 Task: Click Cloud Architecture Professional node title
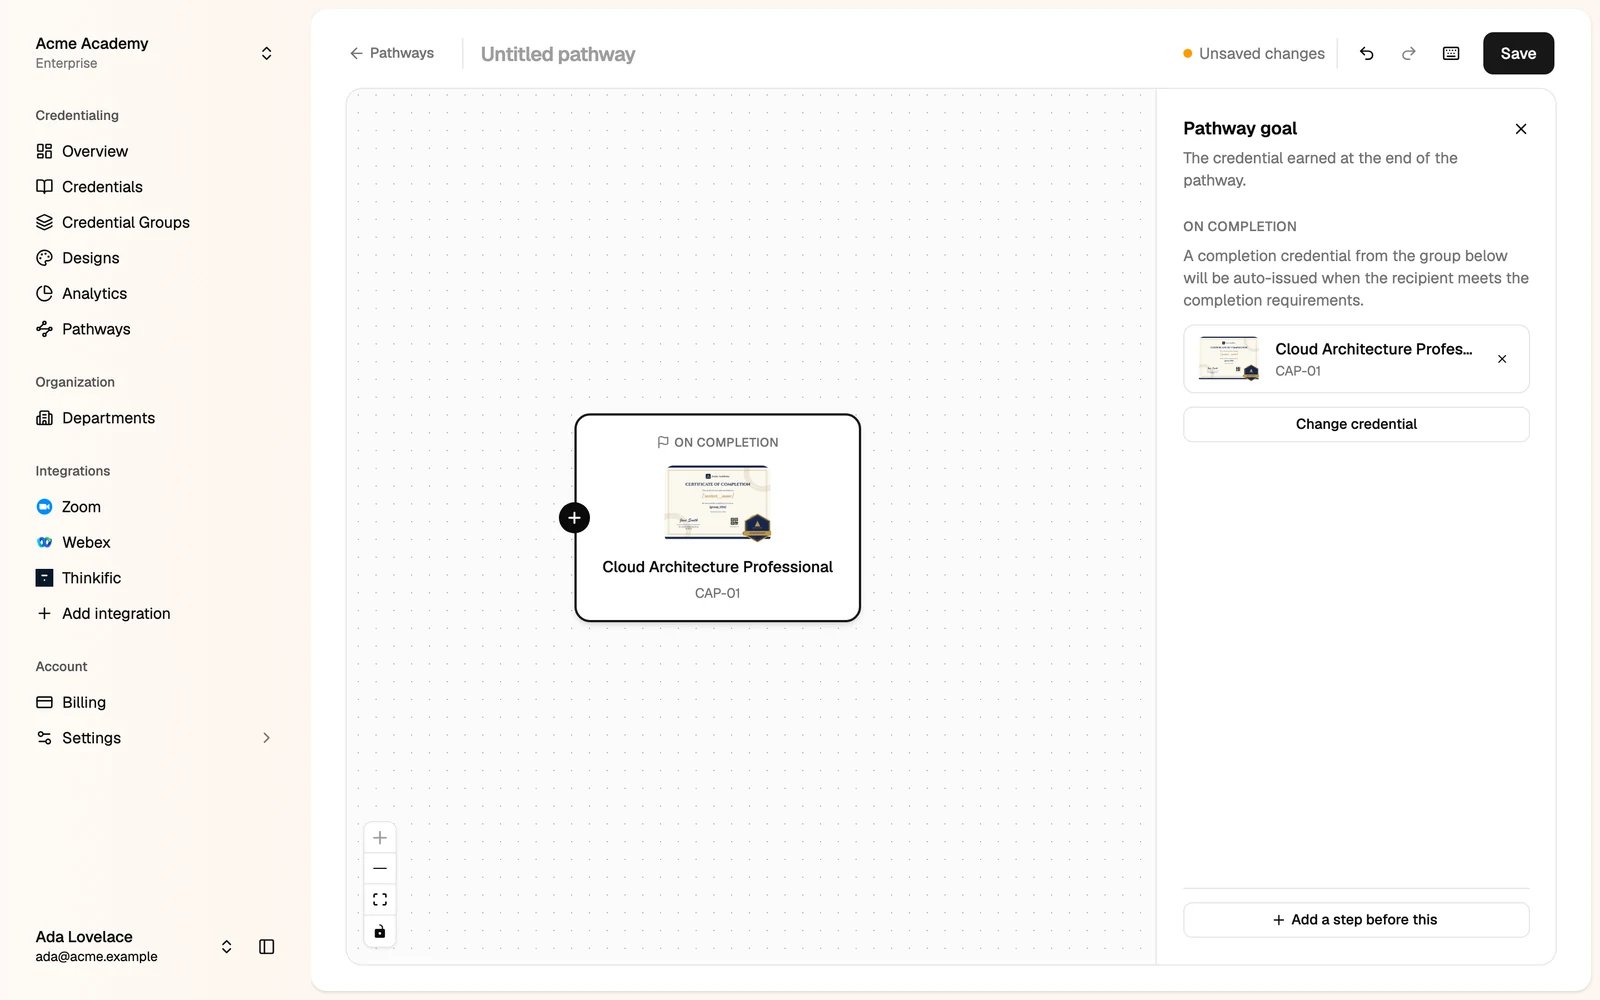point(717,567)
